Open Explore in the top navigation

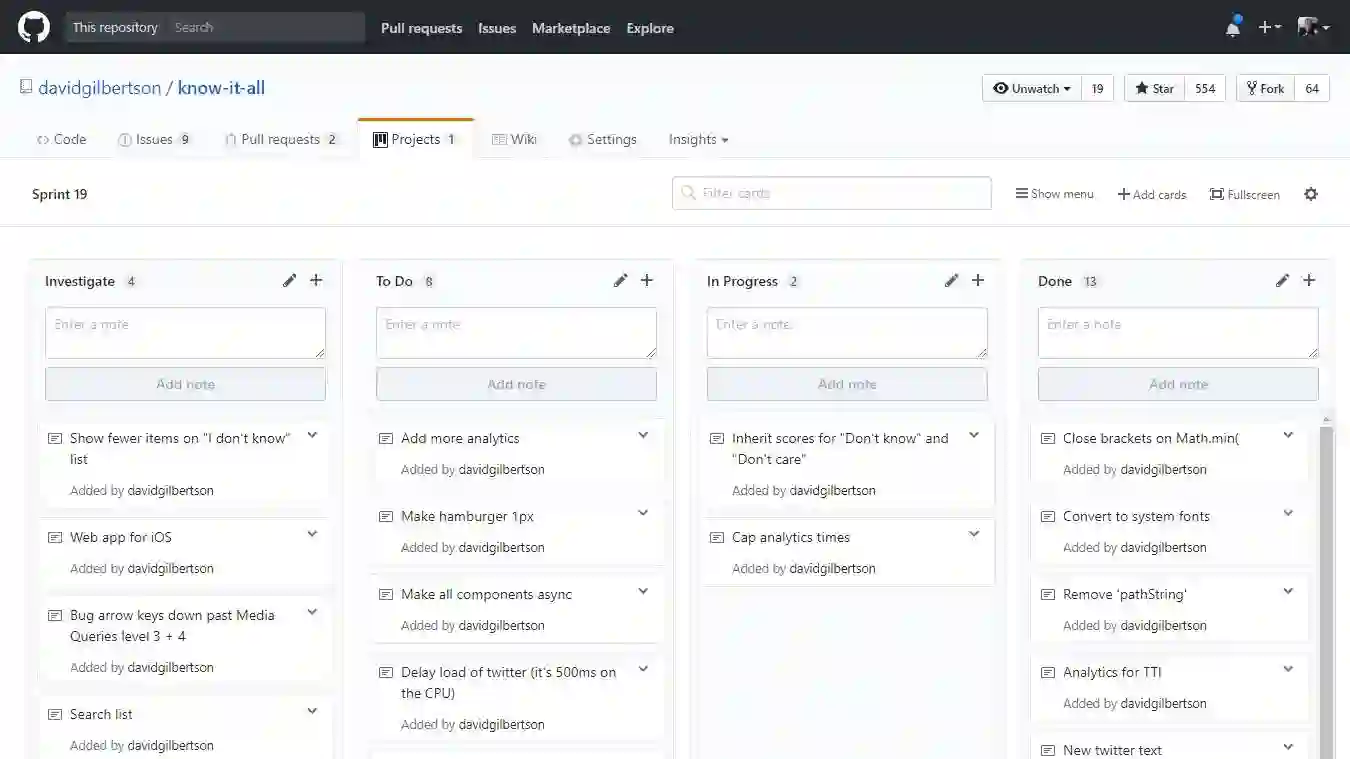650,28
